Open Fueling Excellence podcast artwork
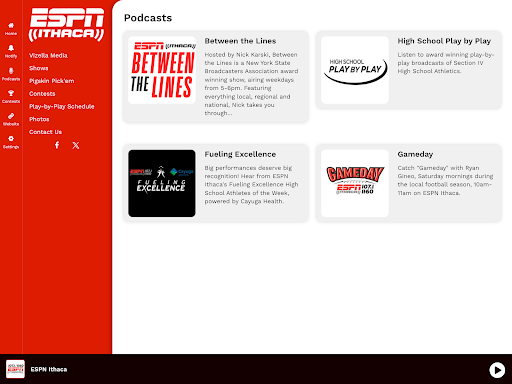512x384 pixels. 162,183
